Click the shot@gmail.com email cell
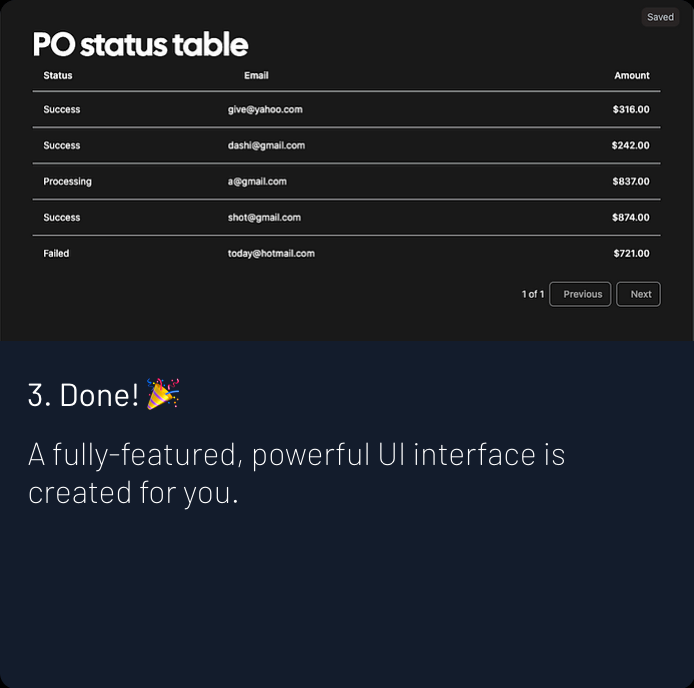 coord(264,217)
